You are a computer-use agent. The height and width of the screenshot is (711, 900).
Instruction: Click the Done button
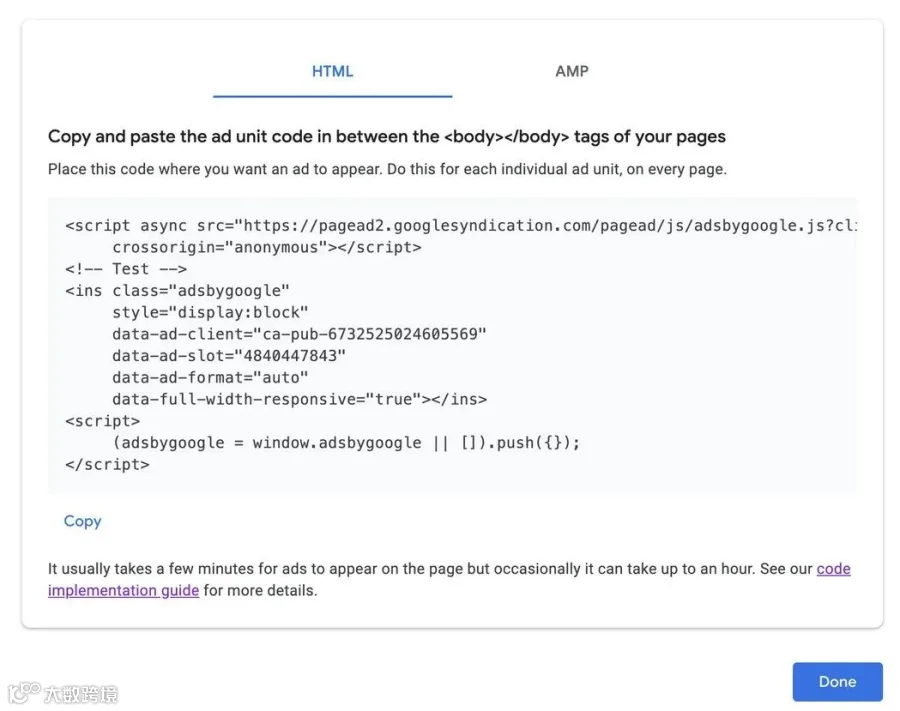coord(837,681)
